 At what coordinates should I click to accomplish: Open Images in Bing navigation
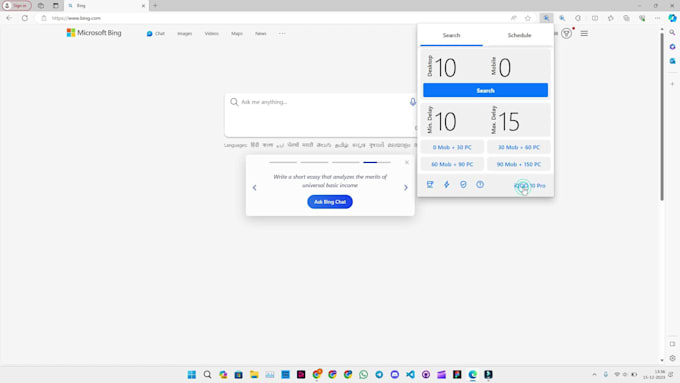tap(184, 33)
